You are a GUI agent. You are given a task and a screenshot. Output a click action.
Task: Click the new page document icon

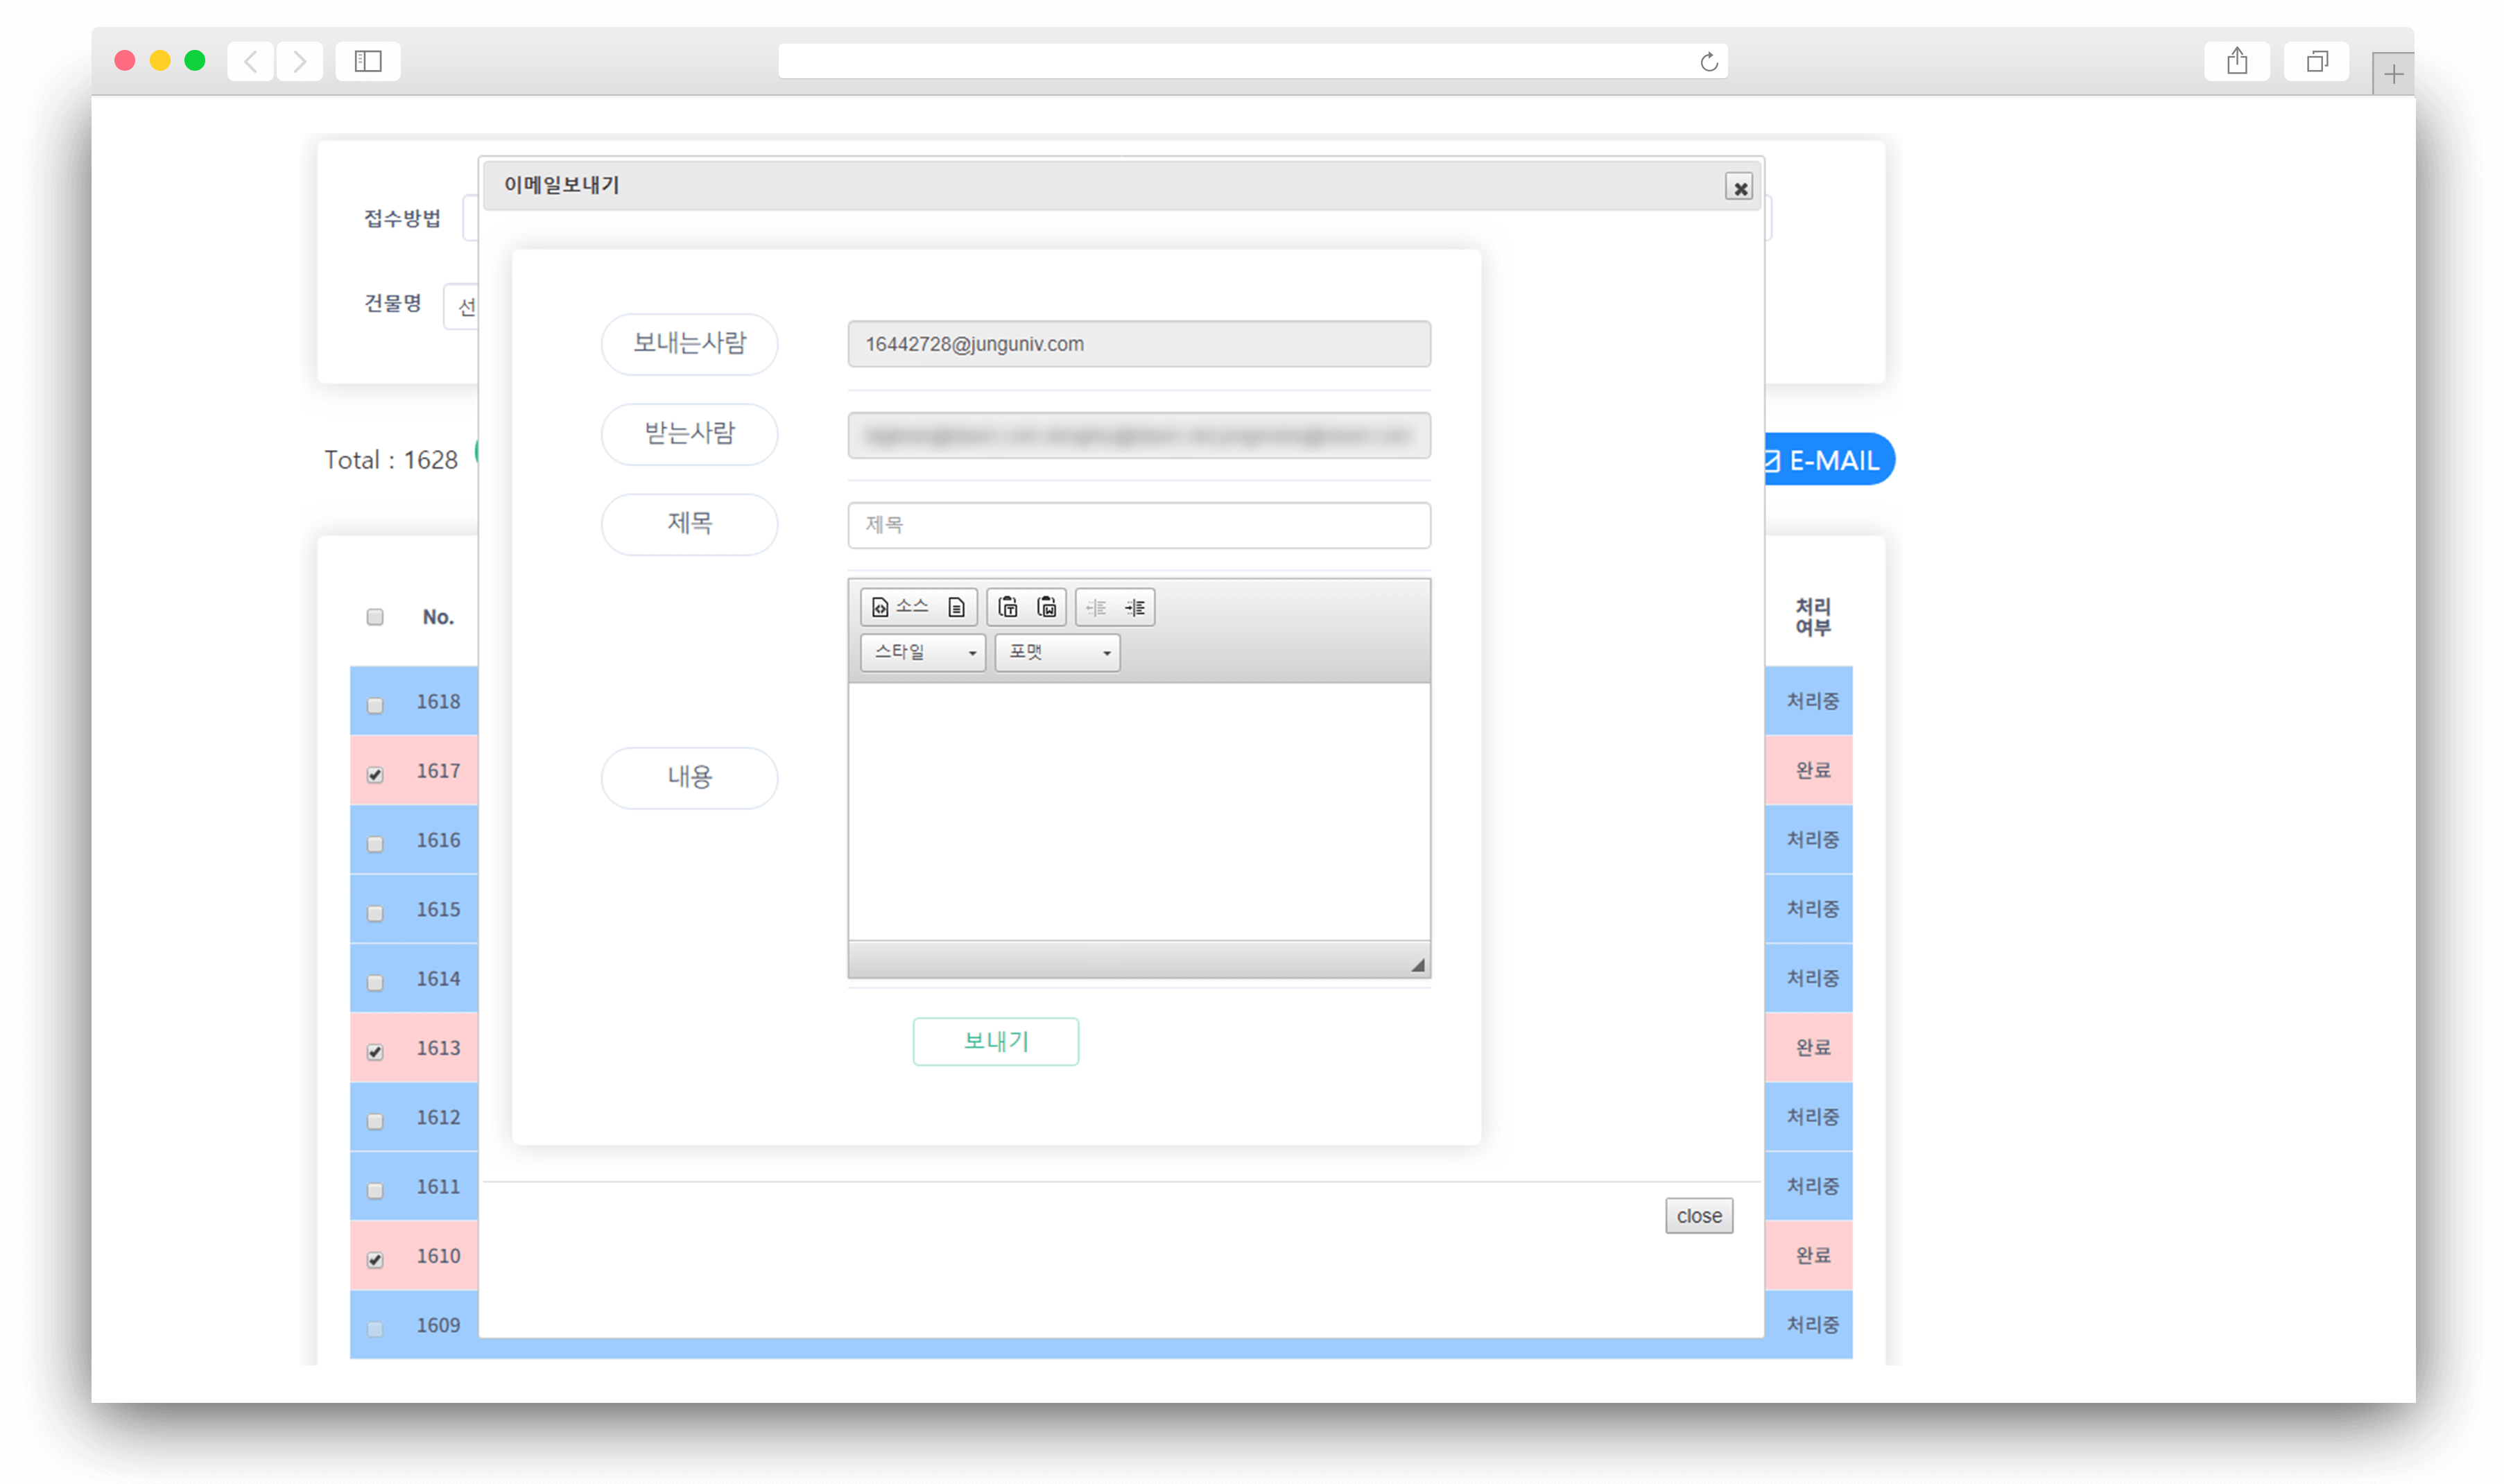pos(956,607)
